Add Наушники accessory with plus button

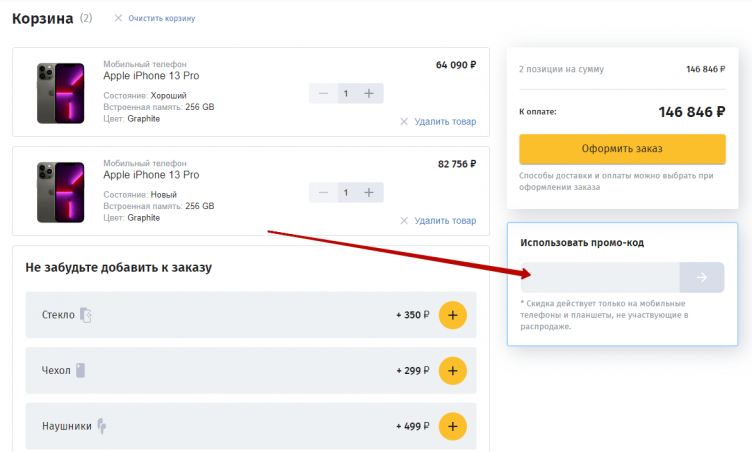click(452, 427)
